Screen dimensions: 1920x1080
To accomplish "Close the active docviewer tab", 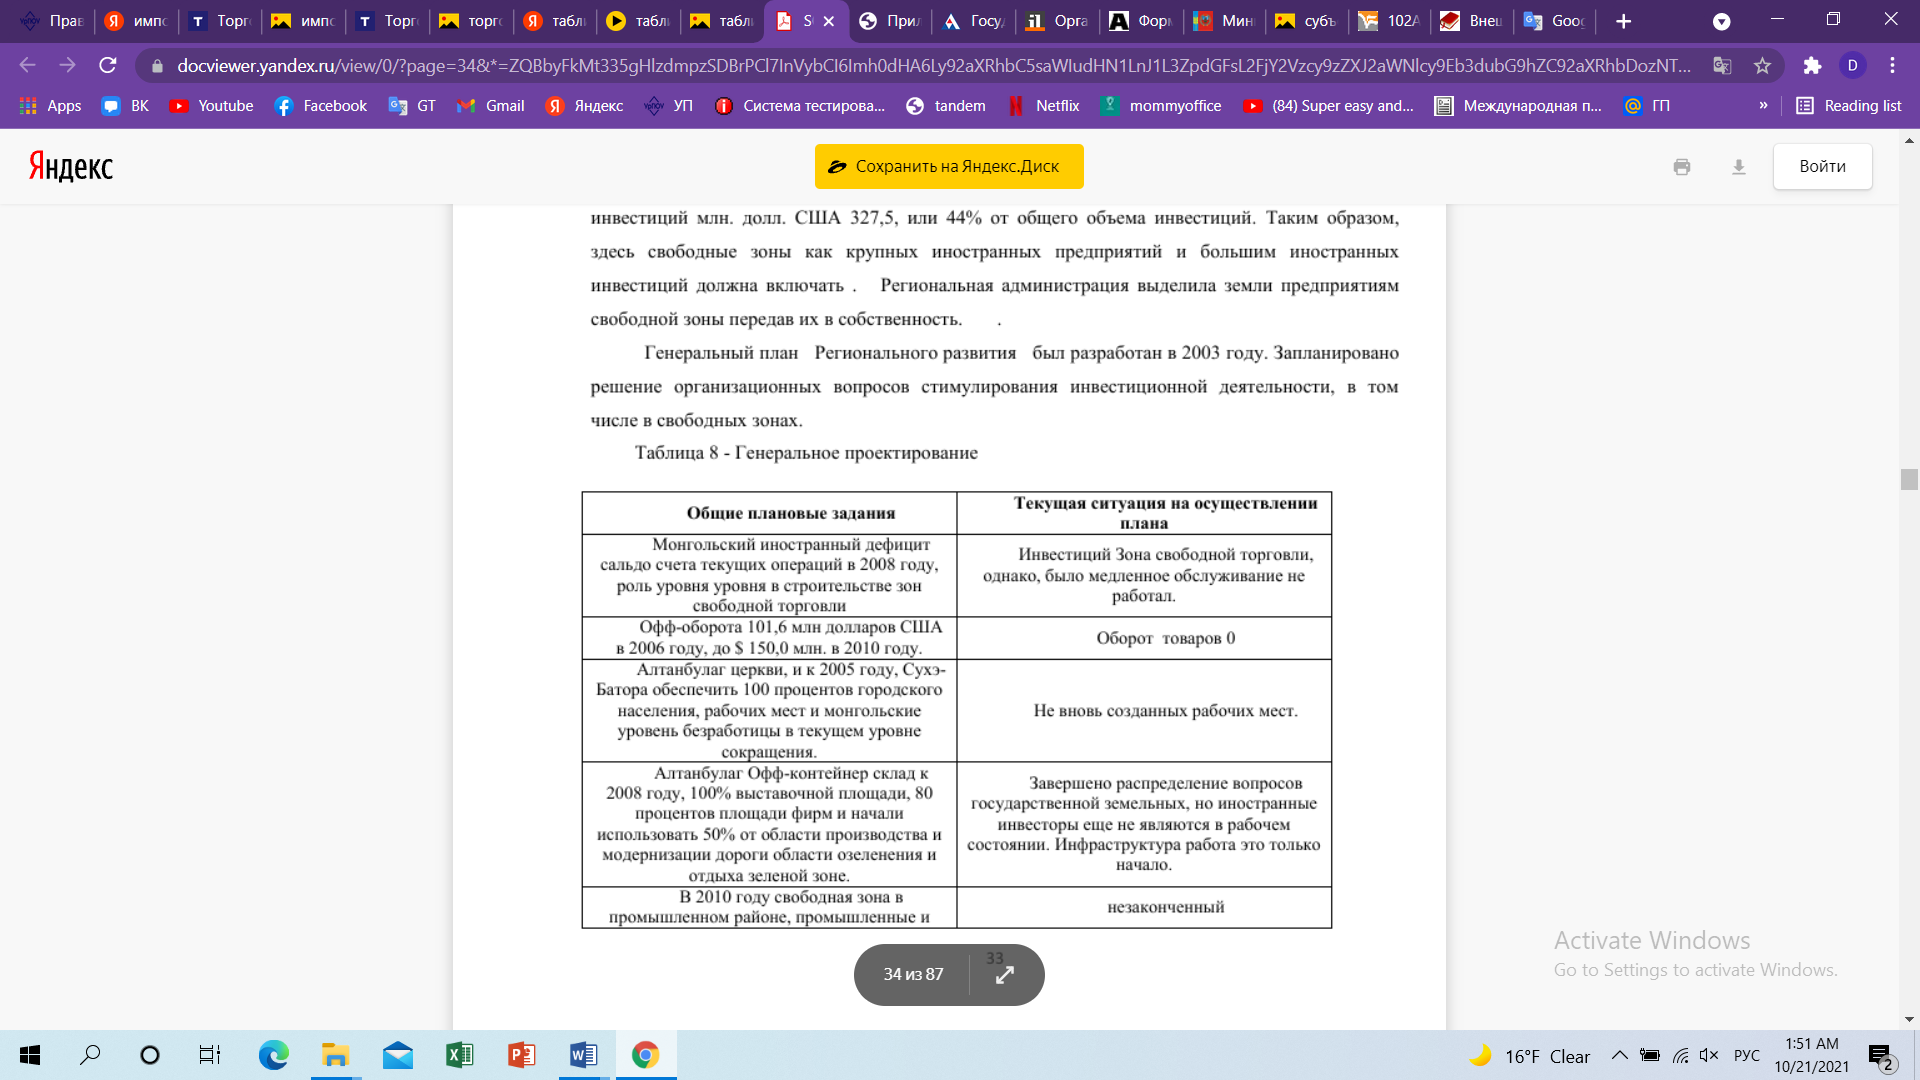I will pos(829,21).
